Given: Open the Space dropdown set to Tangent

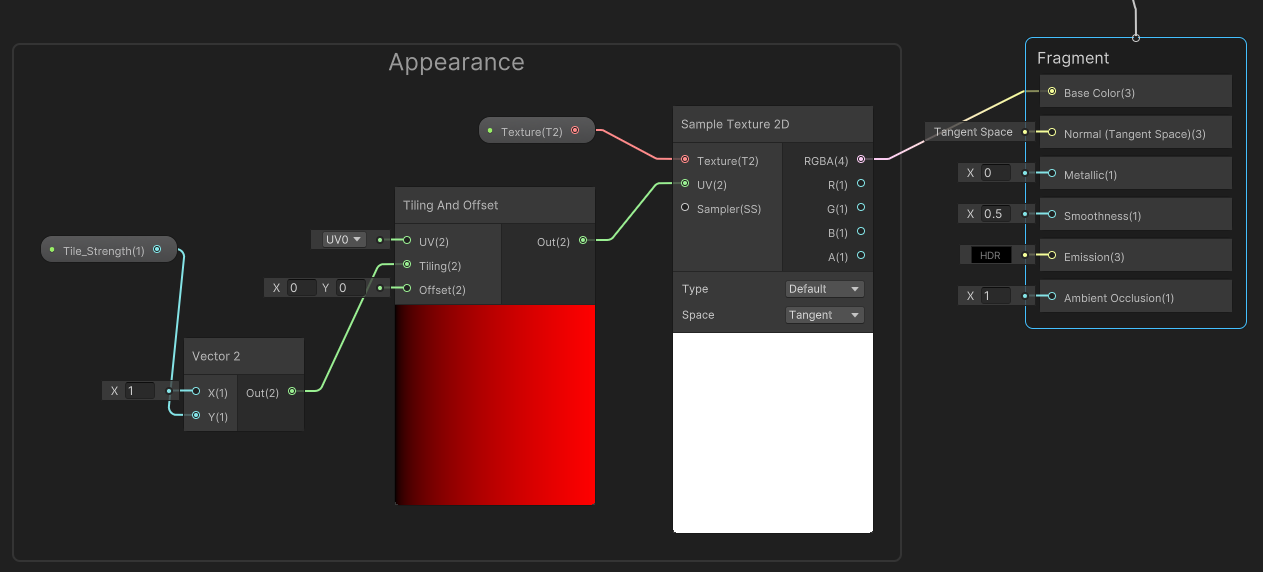Looking at the screenshot, I should tap(824, 315).
